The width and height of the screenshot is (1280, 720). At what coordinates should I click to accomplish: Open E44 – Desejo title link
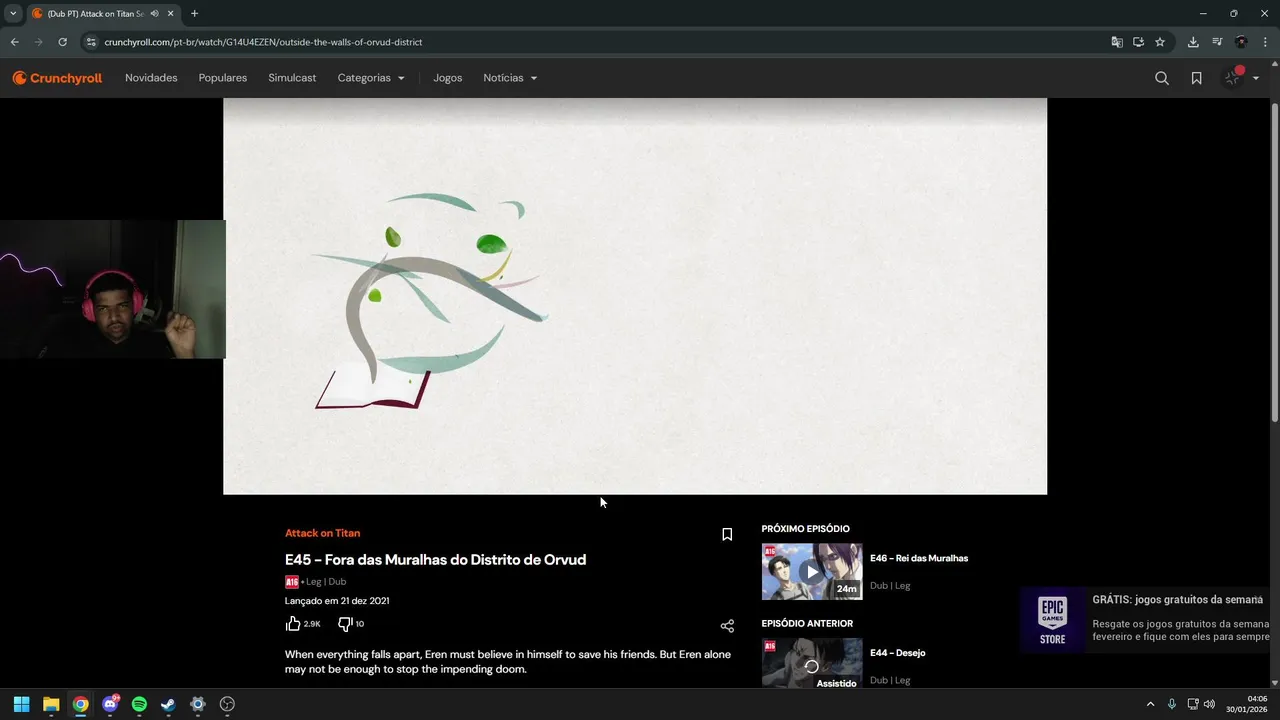897,653
